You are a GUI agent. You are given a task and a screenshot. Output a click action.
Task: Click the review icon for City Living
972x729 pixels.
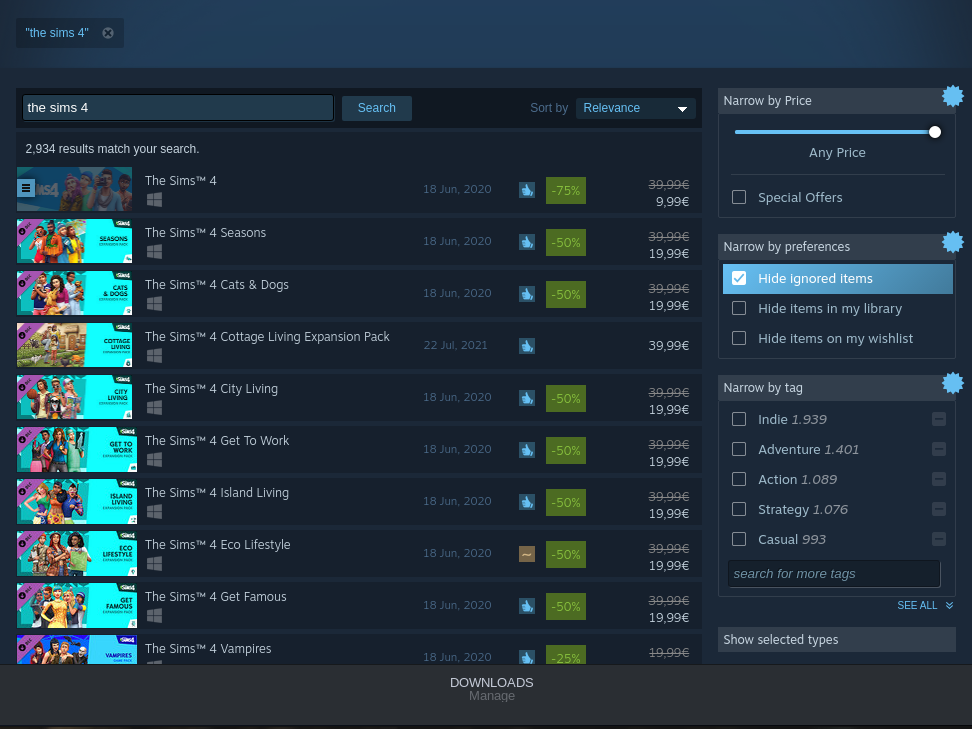pyautogui.click(x=527, y=398)
